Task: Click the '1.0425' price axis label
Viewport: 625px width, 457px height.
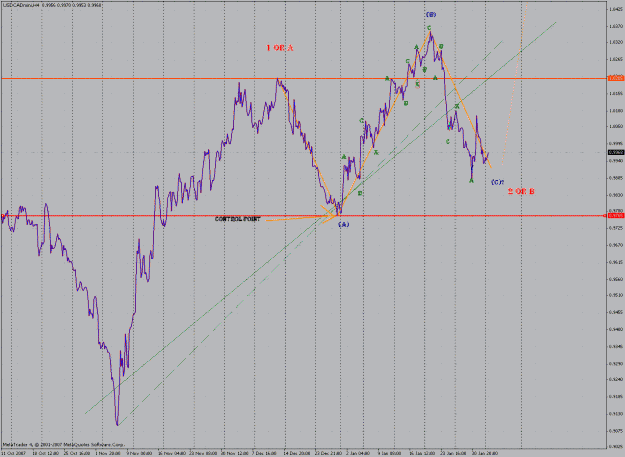Action: pyautogui.click(x=615, y=8)
